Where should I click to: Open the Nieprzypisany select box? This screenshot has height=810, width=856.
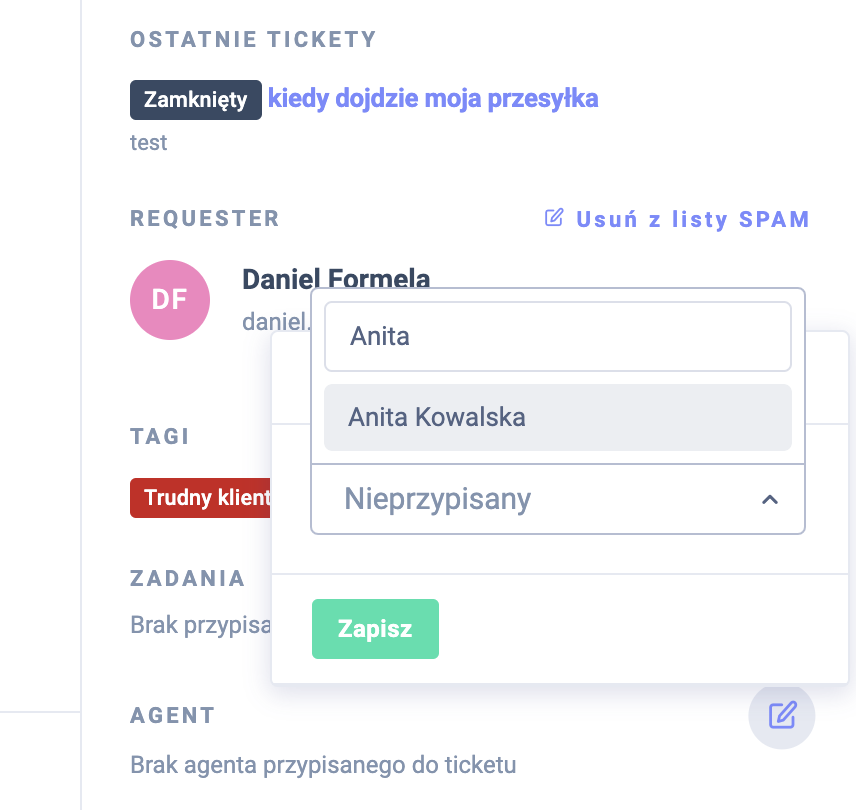540,499
